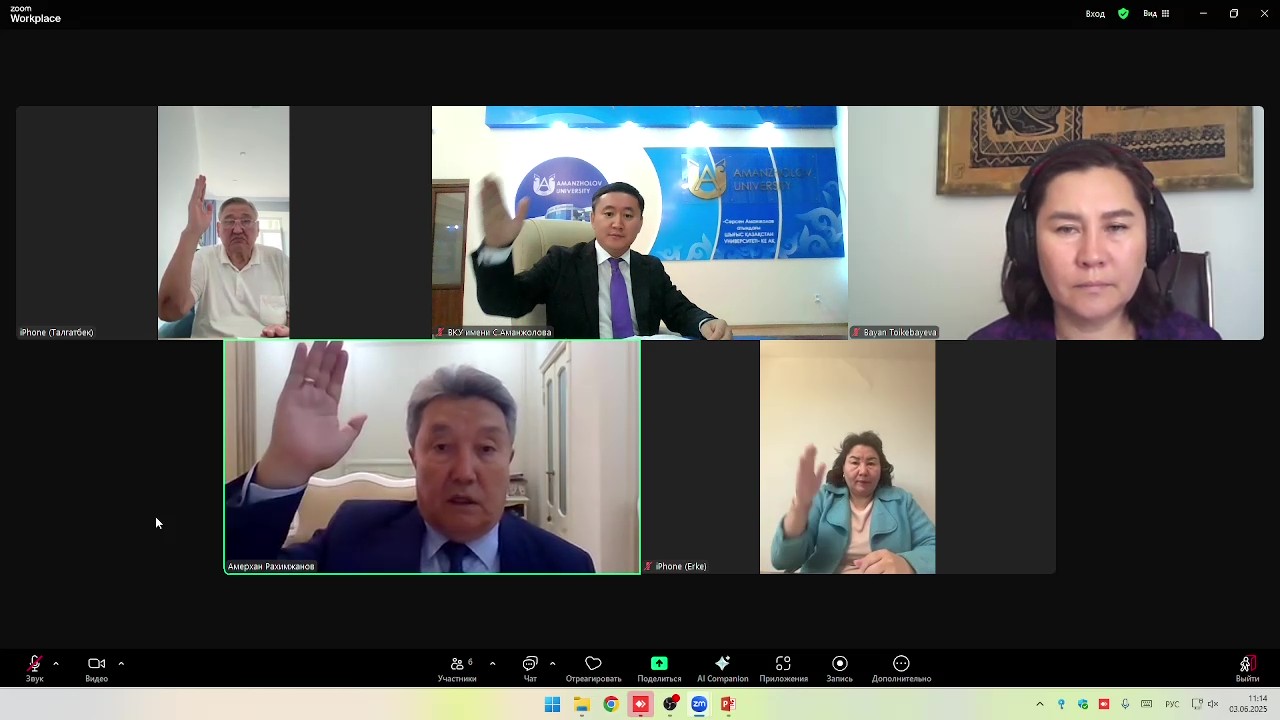
Task: Click the green Поделиться share screen icon
Action: point(659,664)
